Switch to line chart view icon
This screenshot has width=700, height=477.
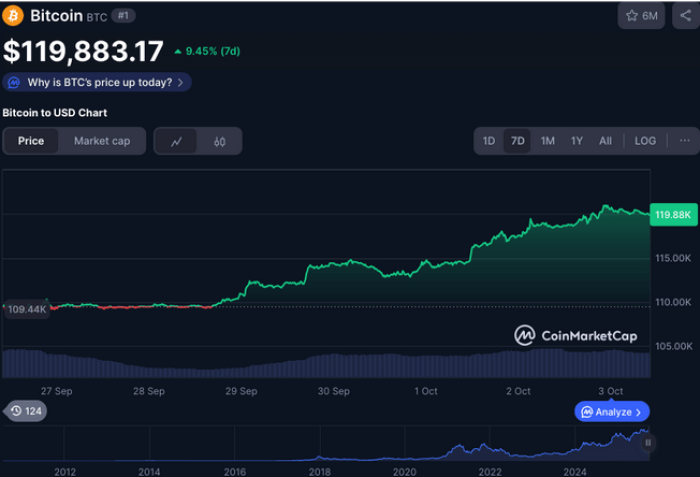tap(176, 141)
